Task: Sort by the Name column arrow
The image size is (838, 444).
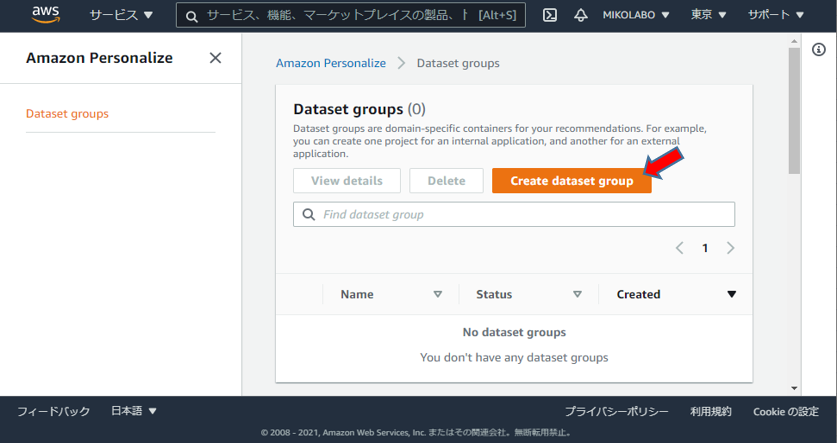Action: coord(438,294)
